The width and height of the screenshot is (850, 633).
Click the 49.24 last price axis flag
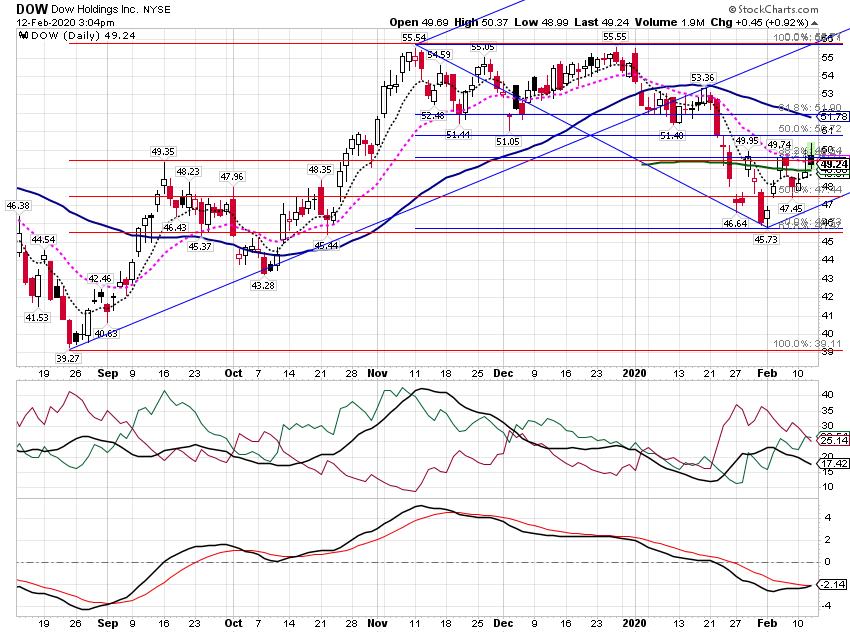(x=833, y=164)
